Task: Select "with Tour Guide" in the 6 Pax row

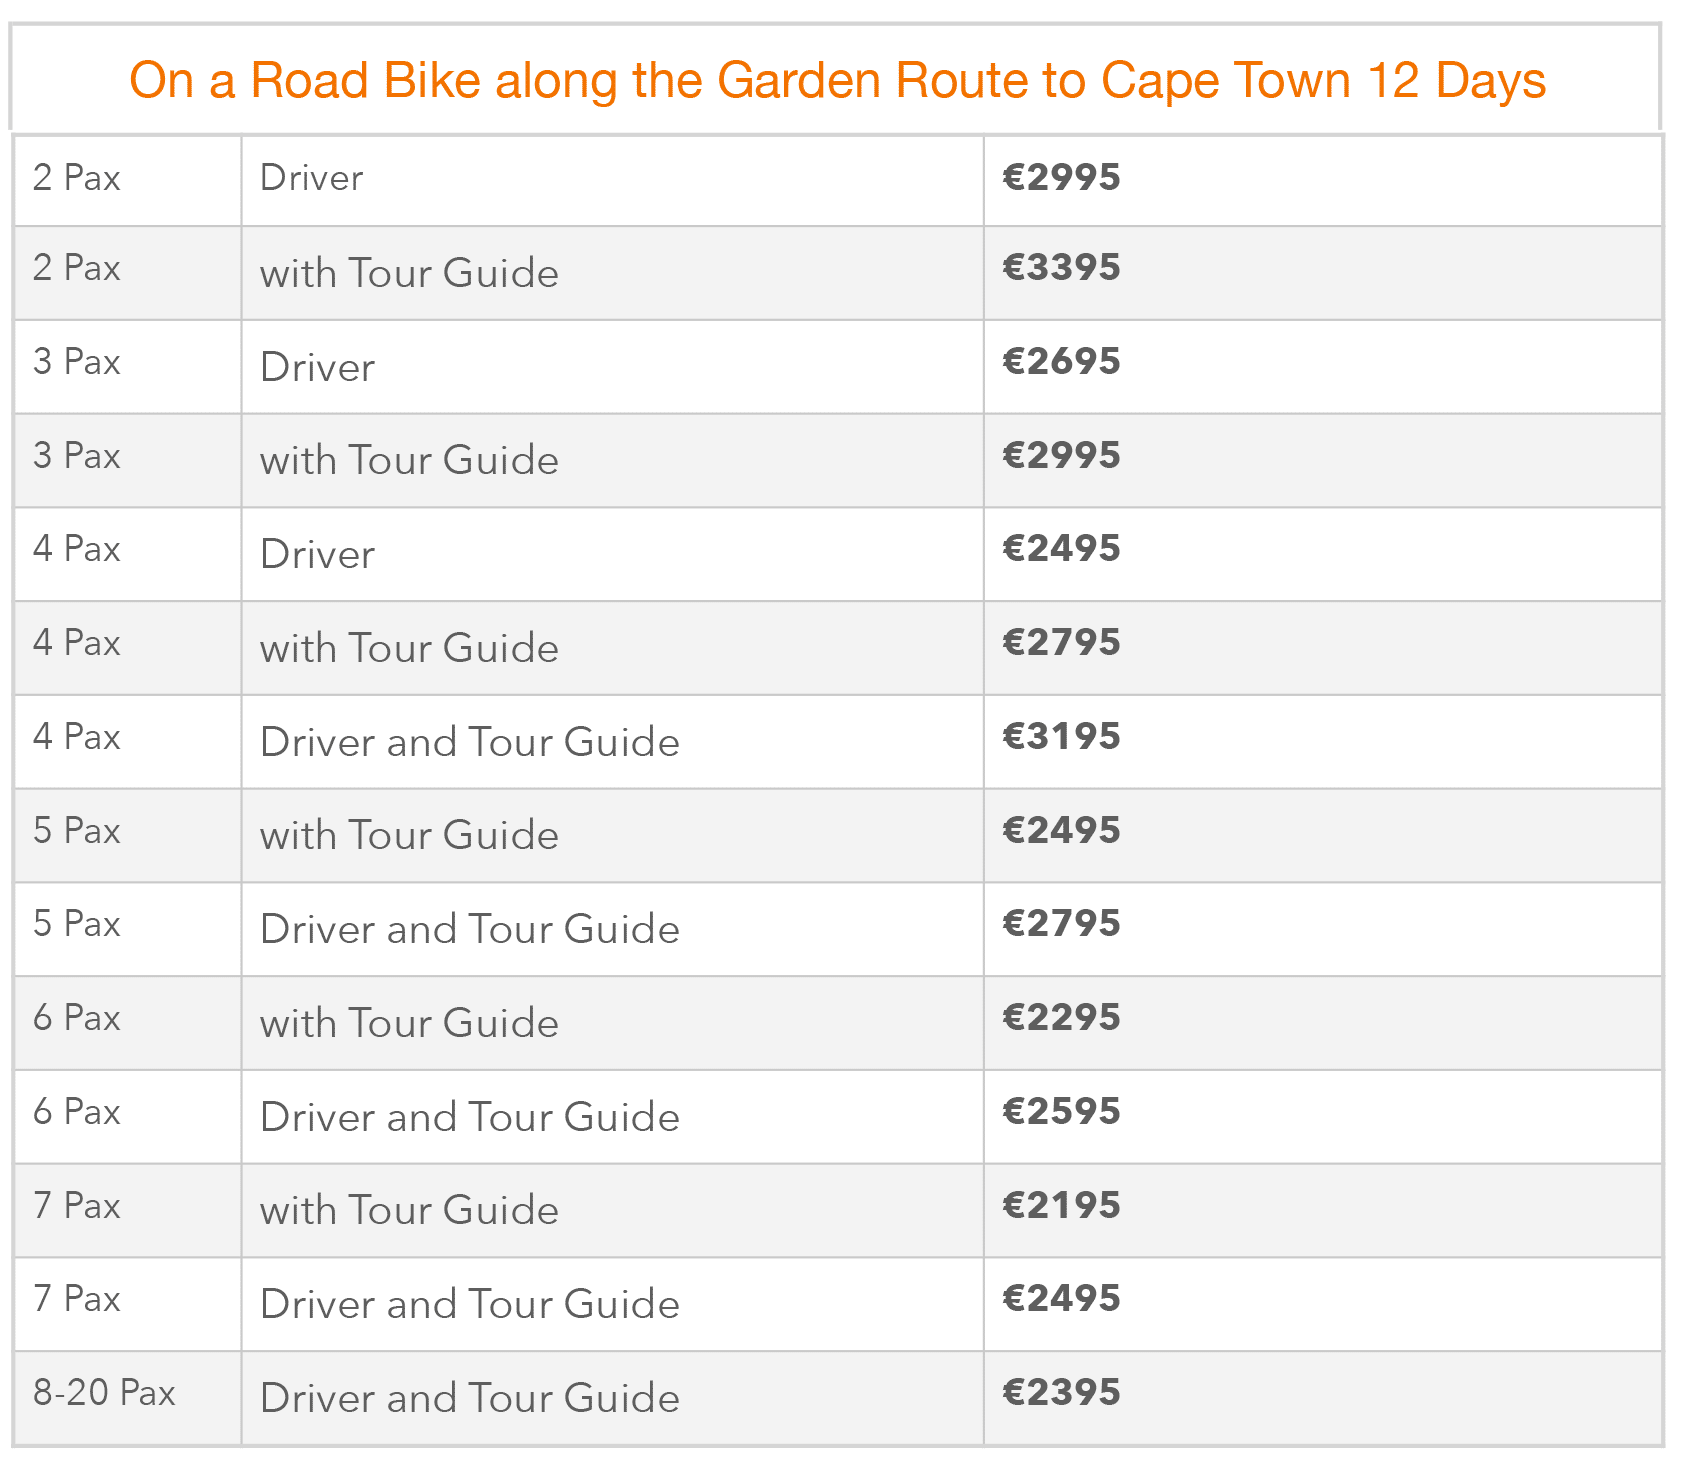Action: coord(409,1023)
